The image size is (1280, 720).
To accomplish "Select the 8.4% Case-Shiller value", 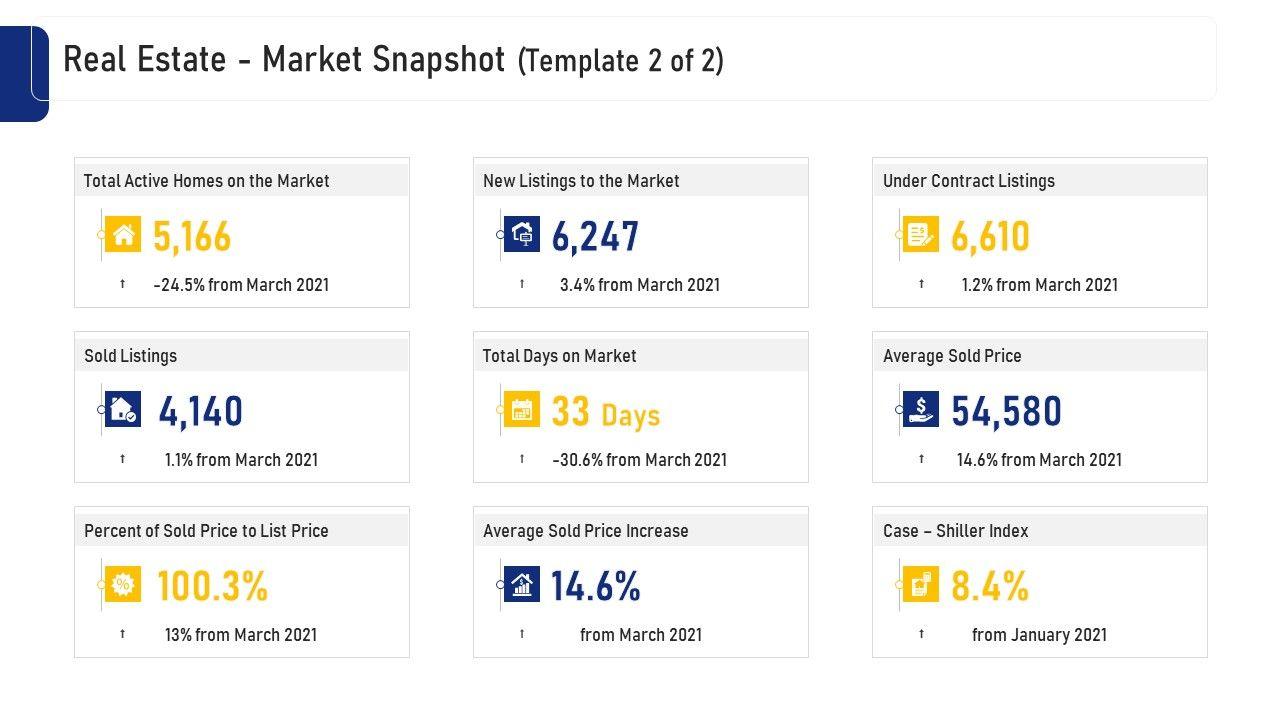I will [x=989, y=586].
